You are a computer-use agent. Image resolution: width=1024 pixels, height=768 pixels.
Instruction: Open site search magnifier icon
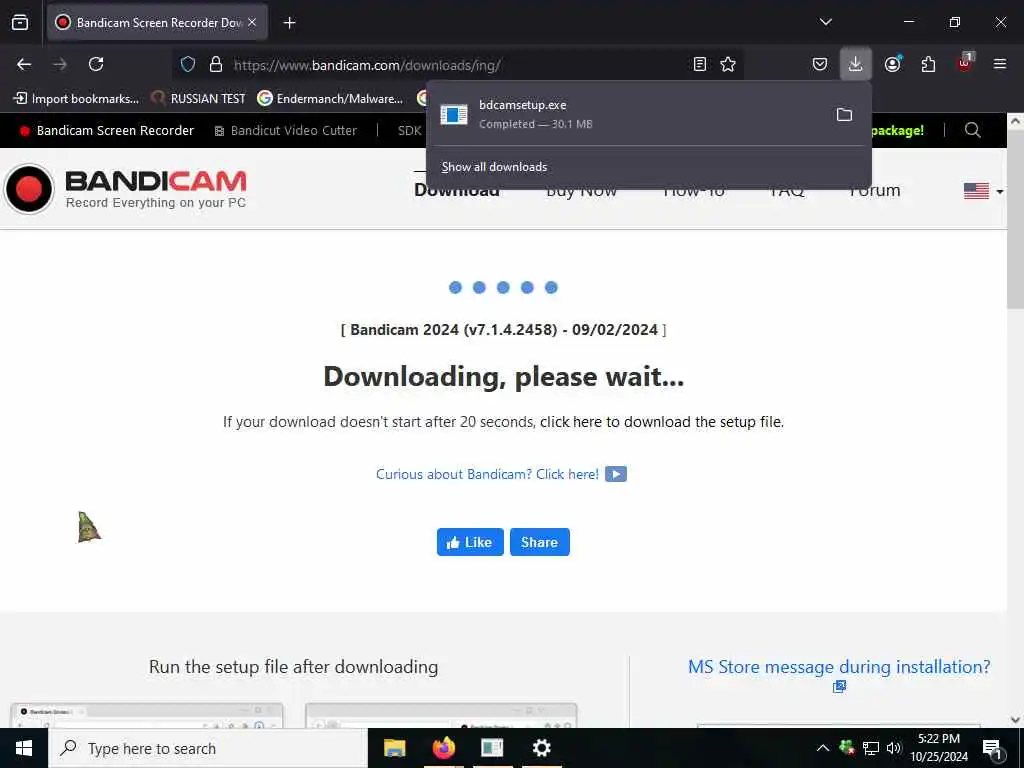[x=972, y=130]
